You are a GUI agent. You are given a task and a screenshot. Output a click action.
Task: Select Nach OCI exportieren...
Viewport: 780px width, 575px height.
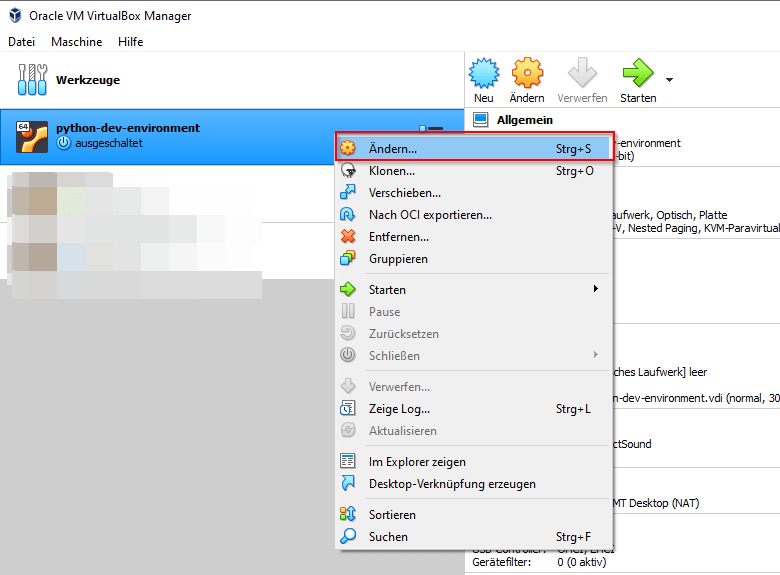(x=474, y=214)
